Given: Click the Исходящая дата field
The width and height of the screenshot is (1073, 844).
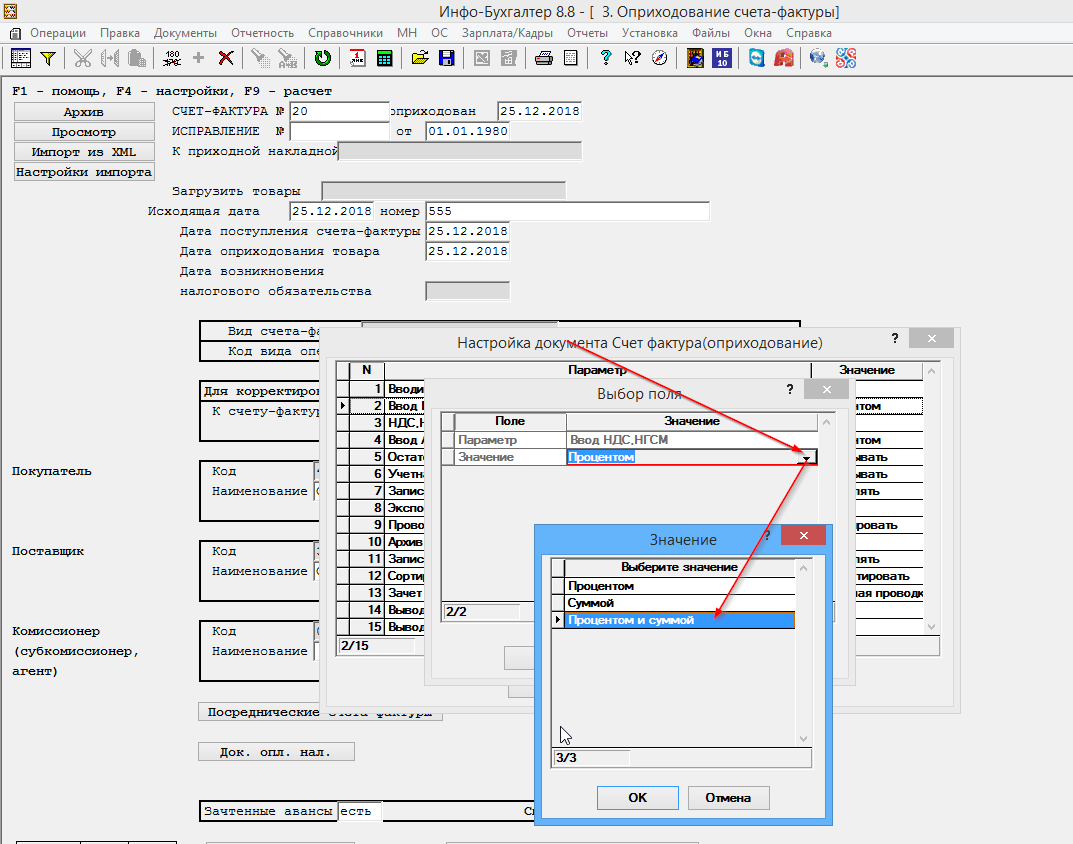Looking at the screenshot, I should coord(331,212).
